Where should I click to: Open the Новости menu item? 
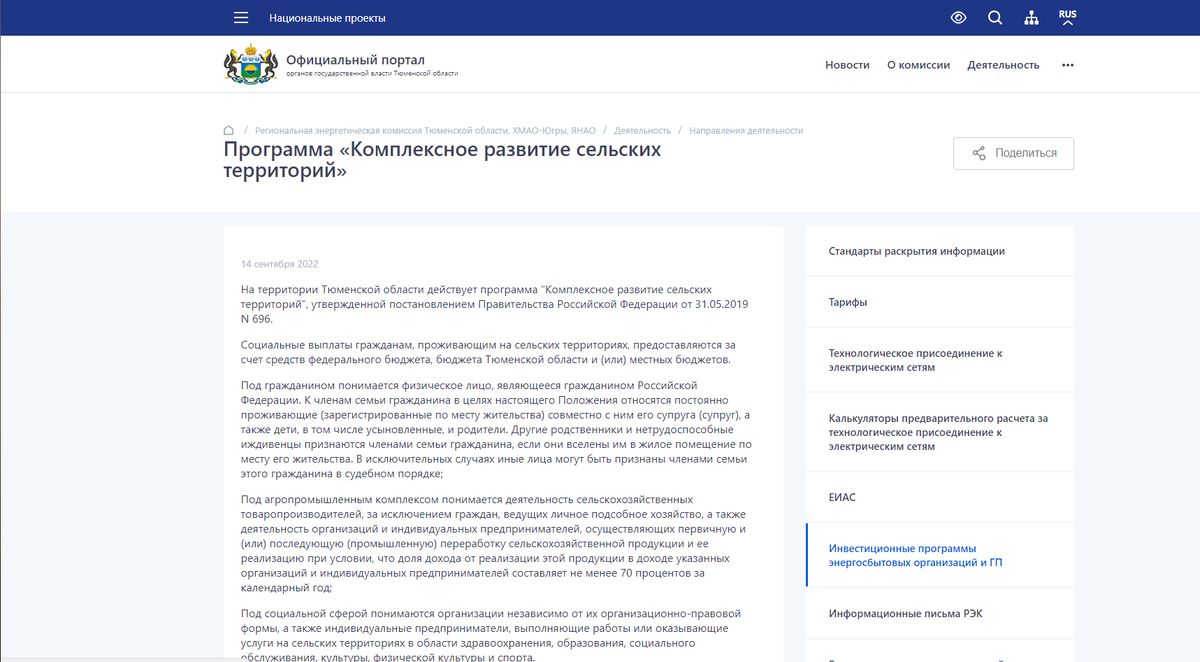[847, 65]
